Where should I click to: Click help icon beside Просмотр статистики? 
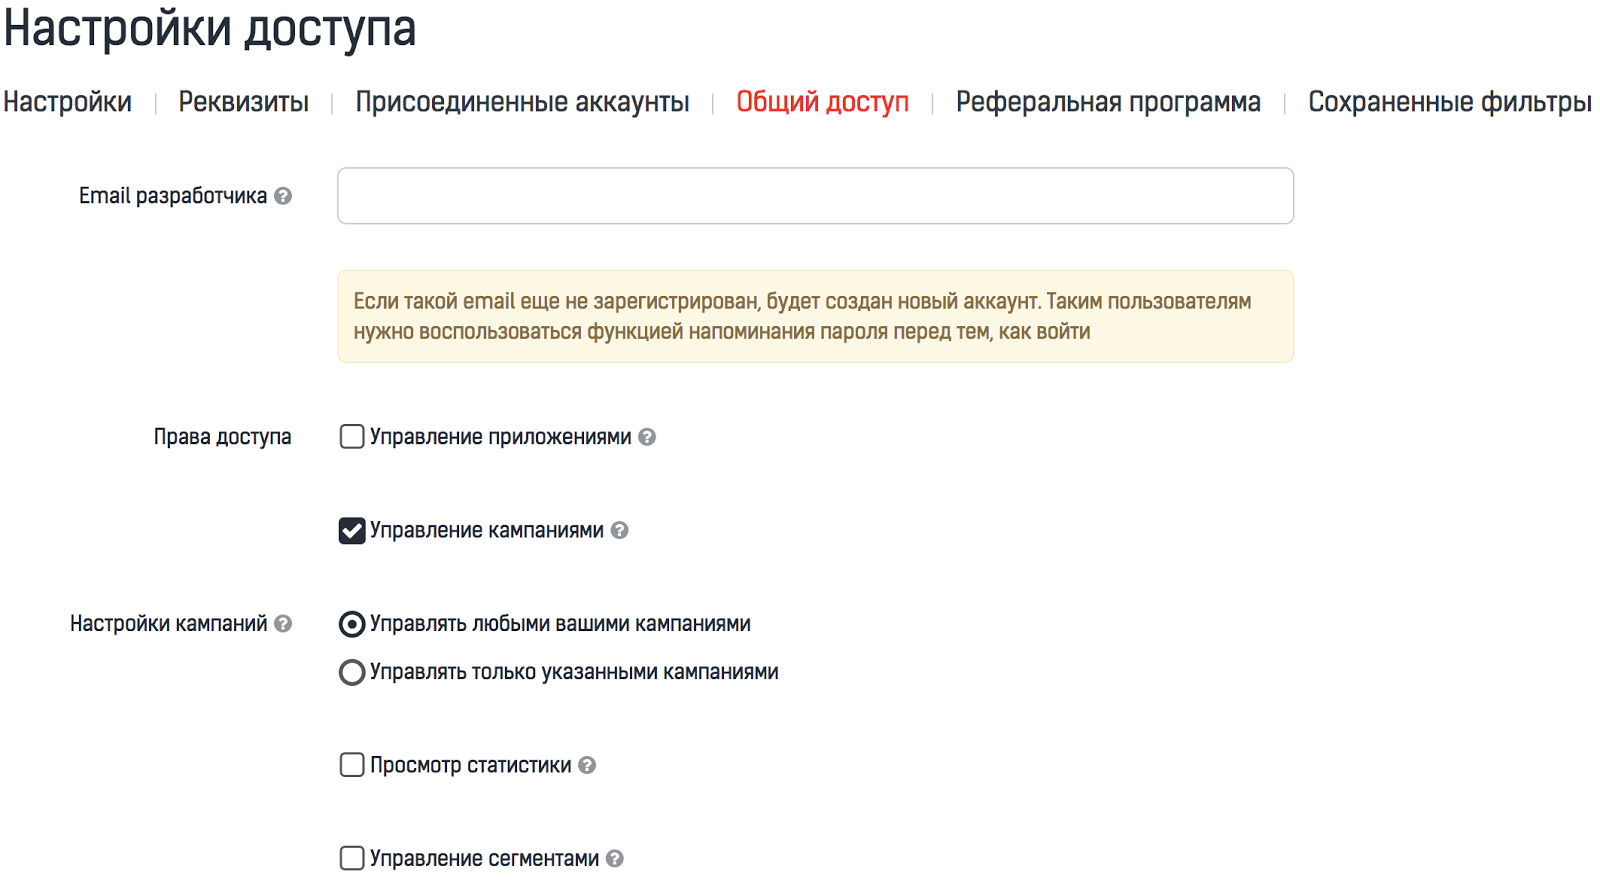point(587,765)
